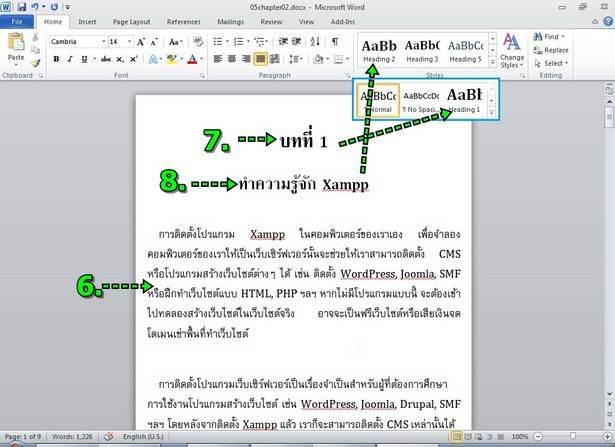Screen dimensions: 615x447
Task: Click the zoom slider handle
Action: (573, 436)
